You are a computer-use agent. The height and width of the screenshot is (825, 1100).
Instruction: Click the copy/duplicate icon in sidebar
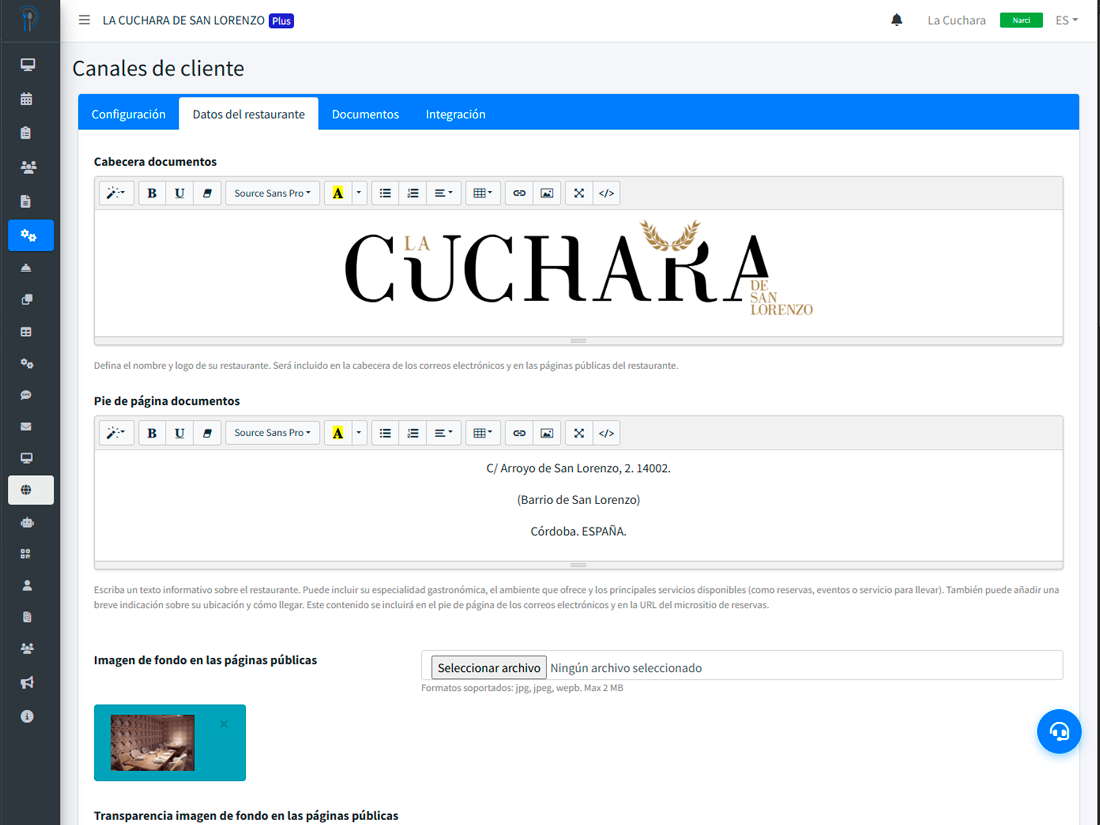pyautogui.click(x=27, y=300)
